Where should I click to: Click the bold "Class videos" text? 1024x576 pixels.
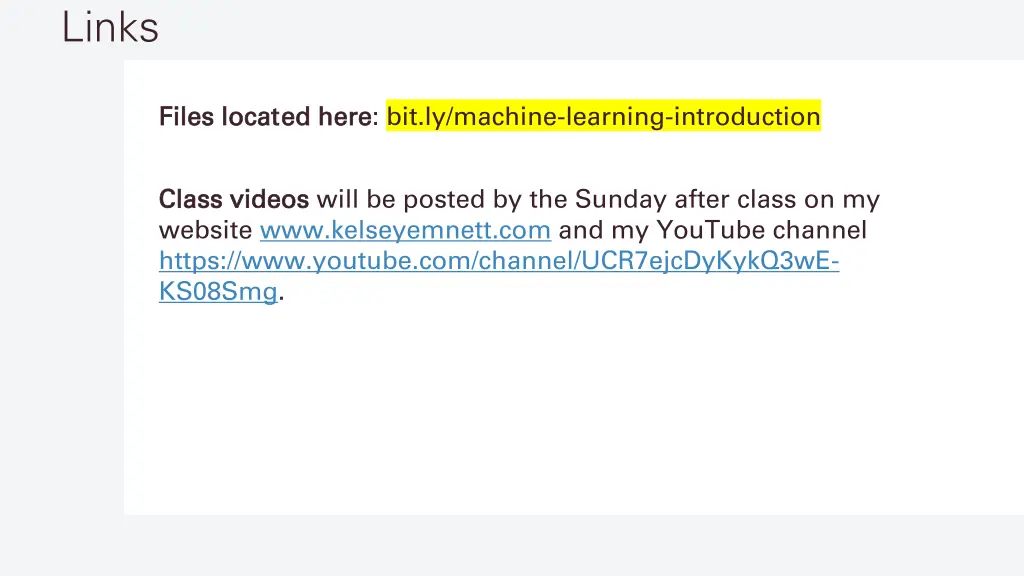click(233, 200)
